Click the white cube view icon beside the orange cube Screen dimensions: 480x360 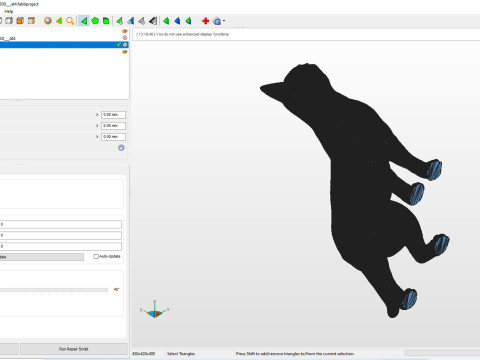click(9, 21)
